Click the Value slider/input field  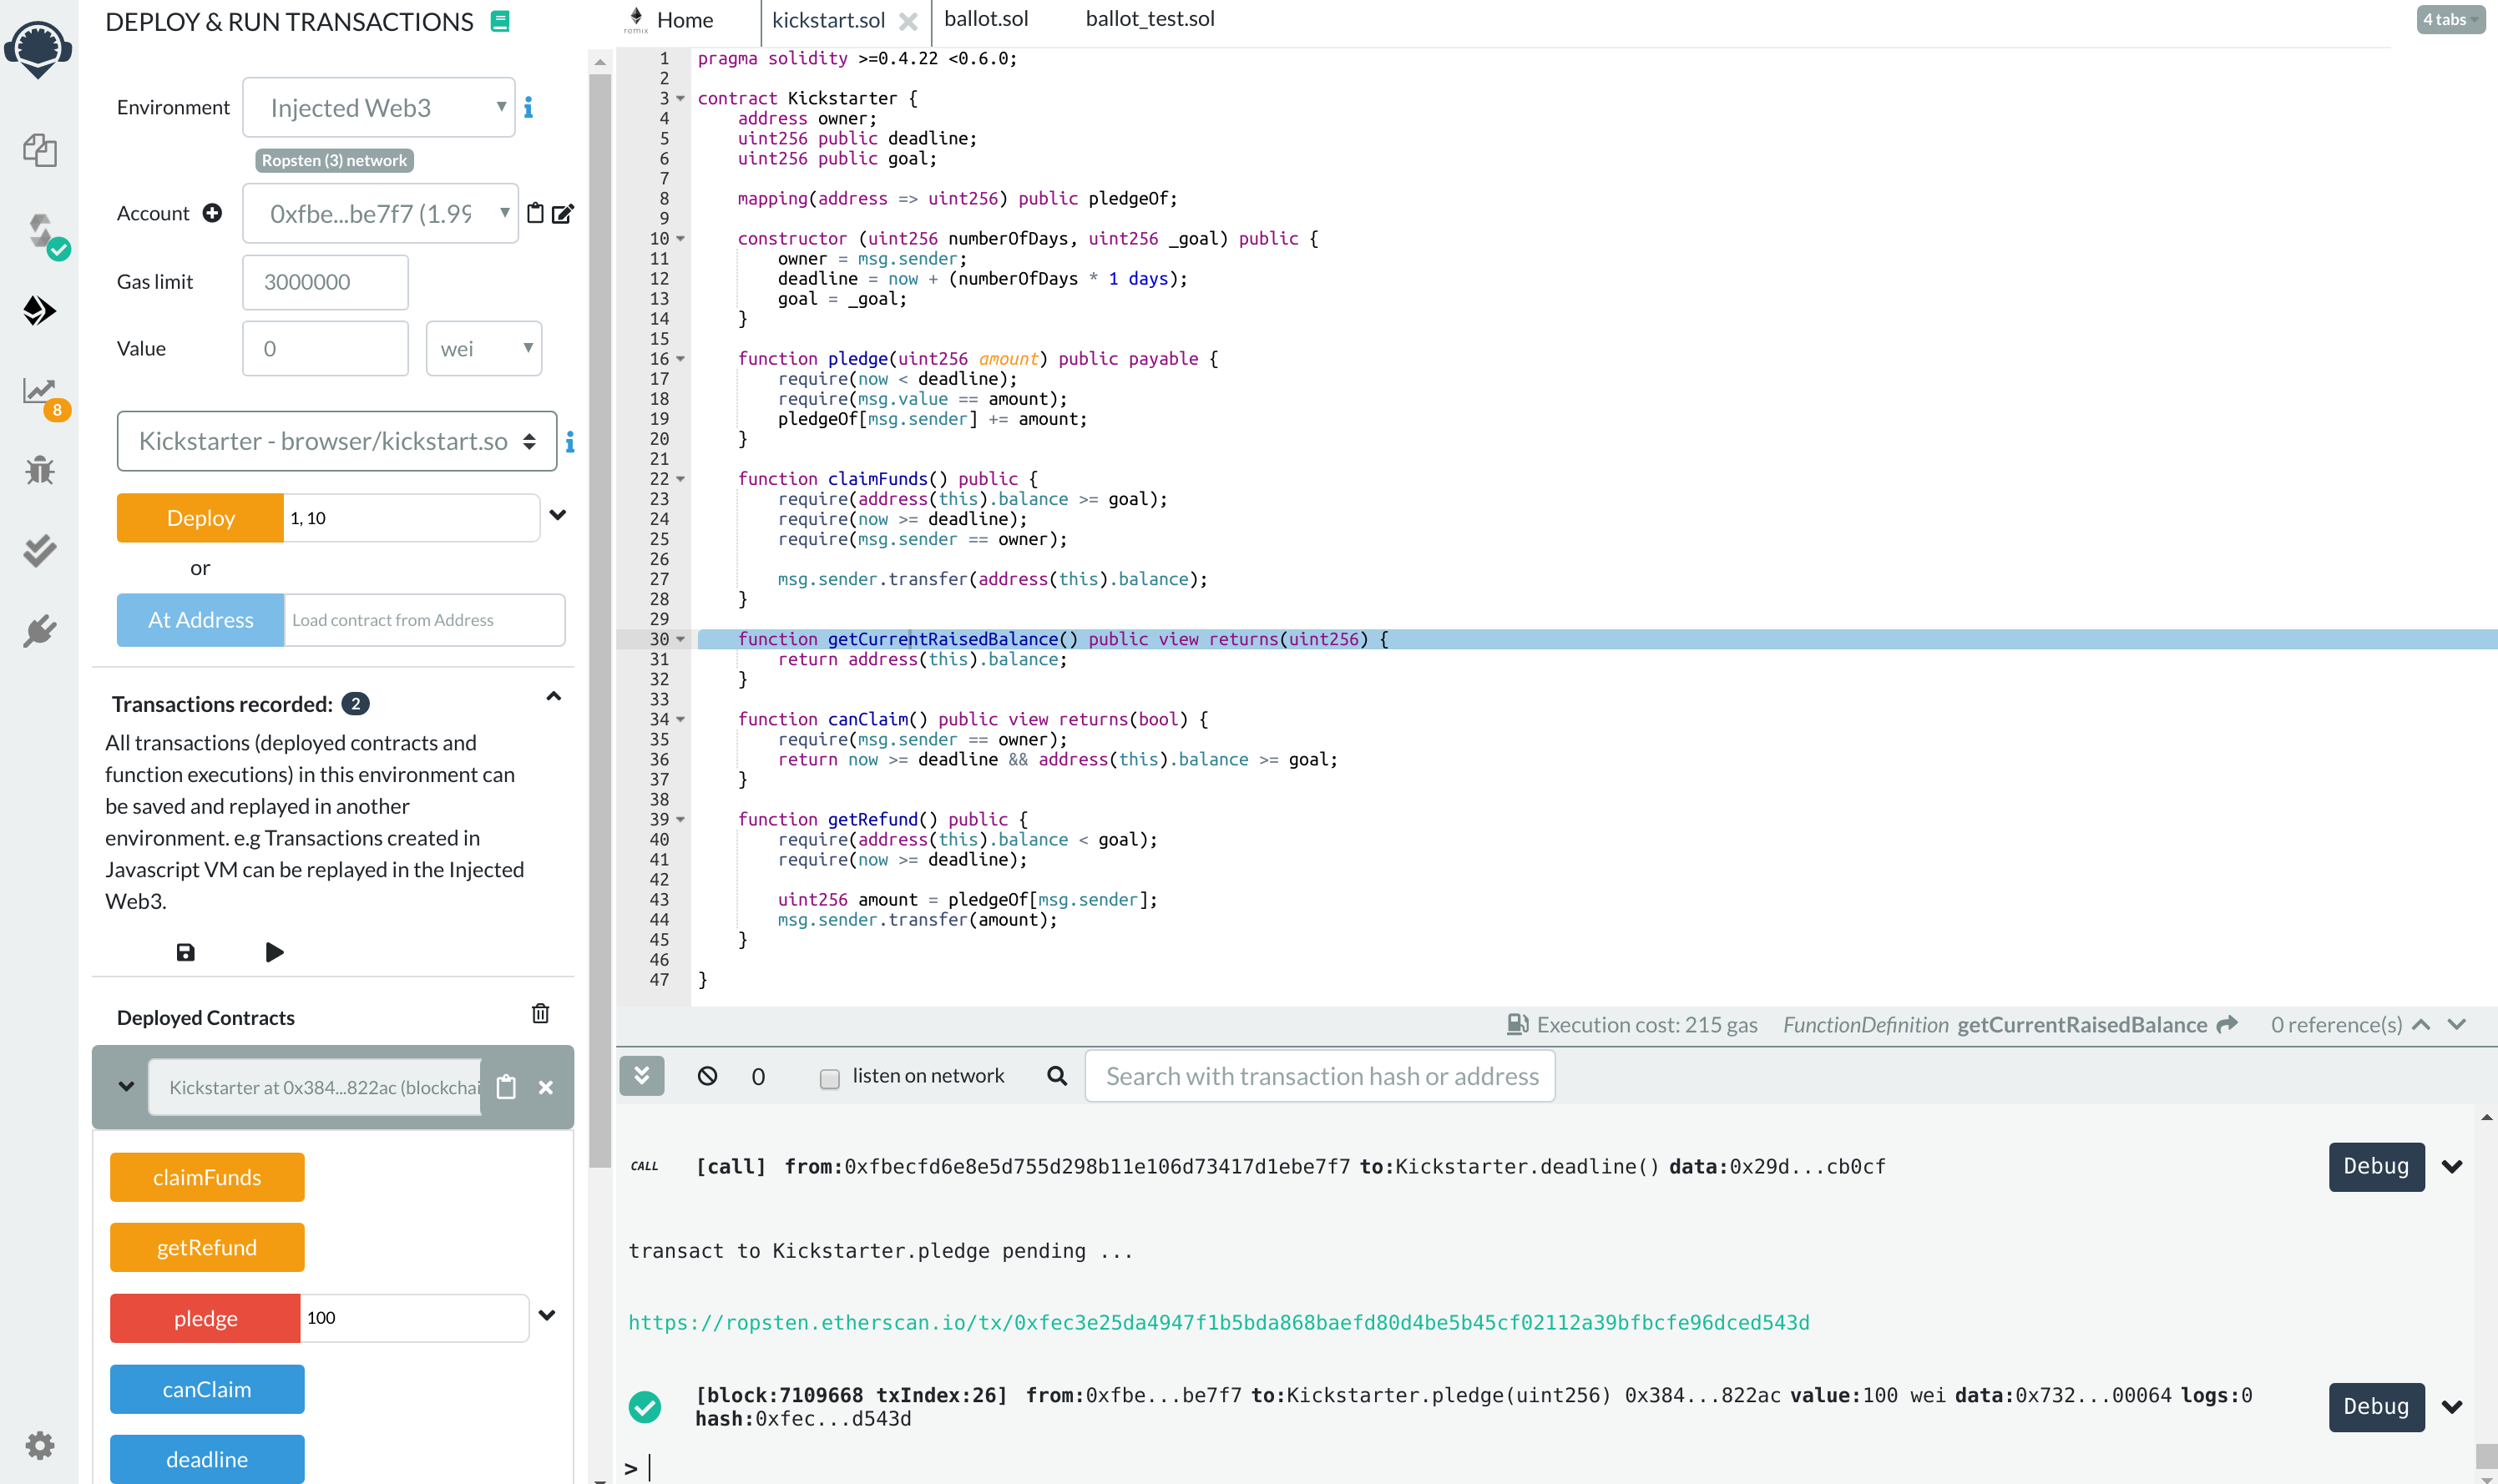[x=325, y=348]
